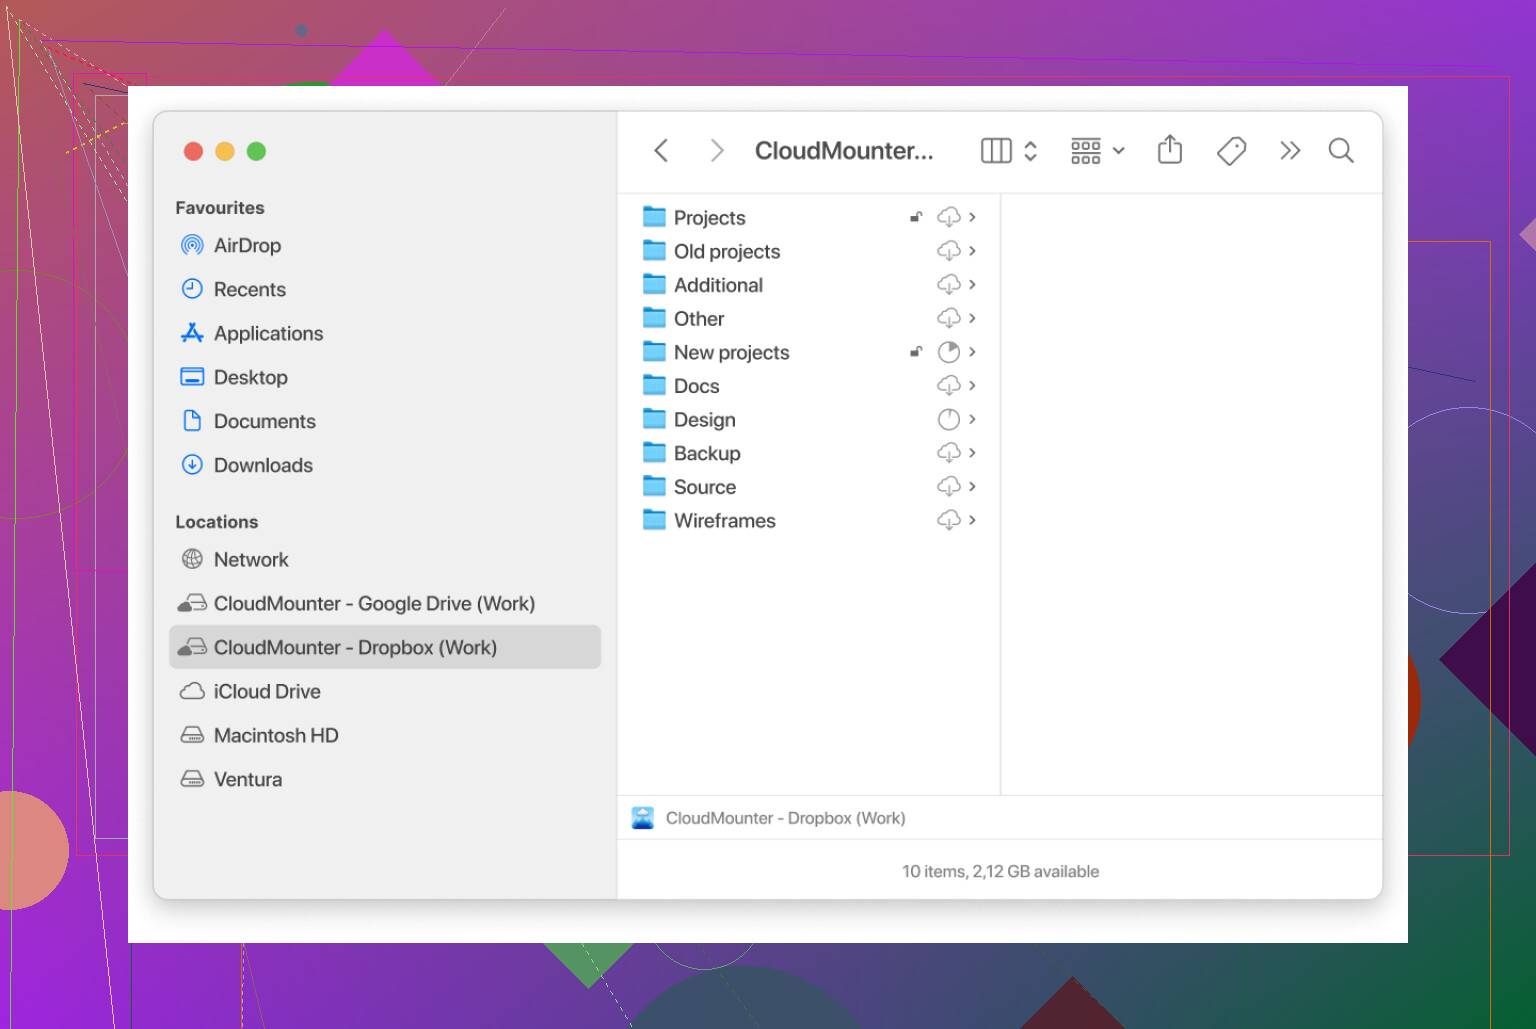This screenshot has width=1536, height=1029.
Task: Click the CloudMounter drive icon in path bar
Action: [x=643, y=818]
